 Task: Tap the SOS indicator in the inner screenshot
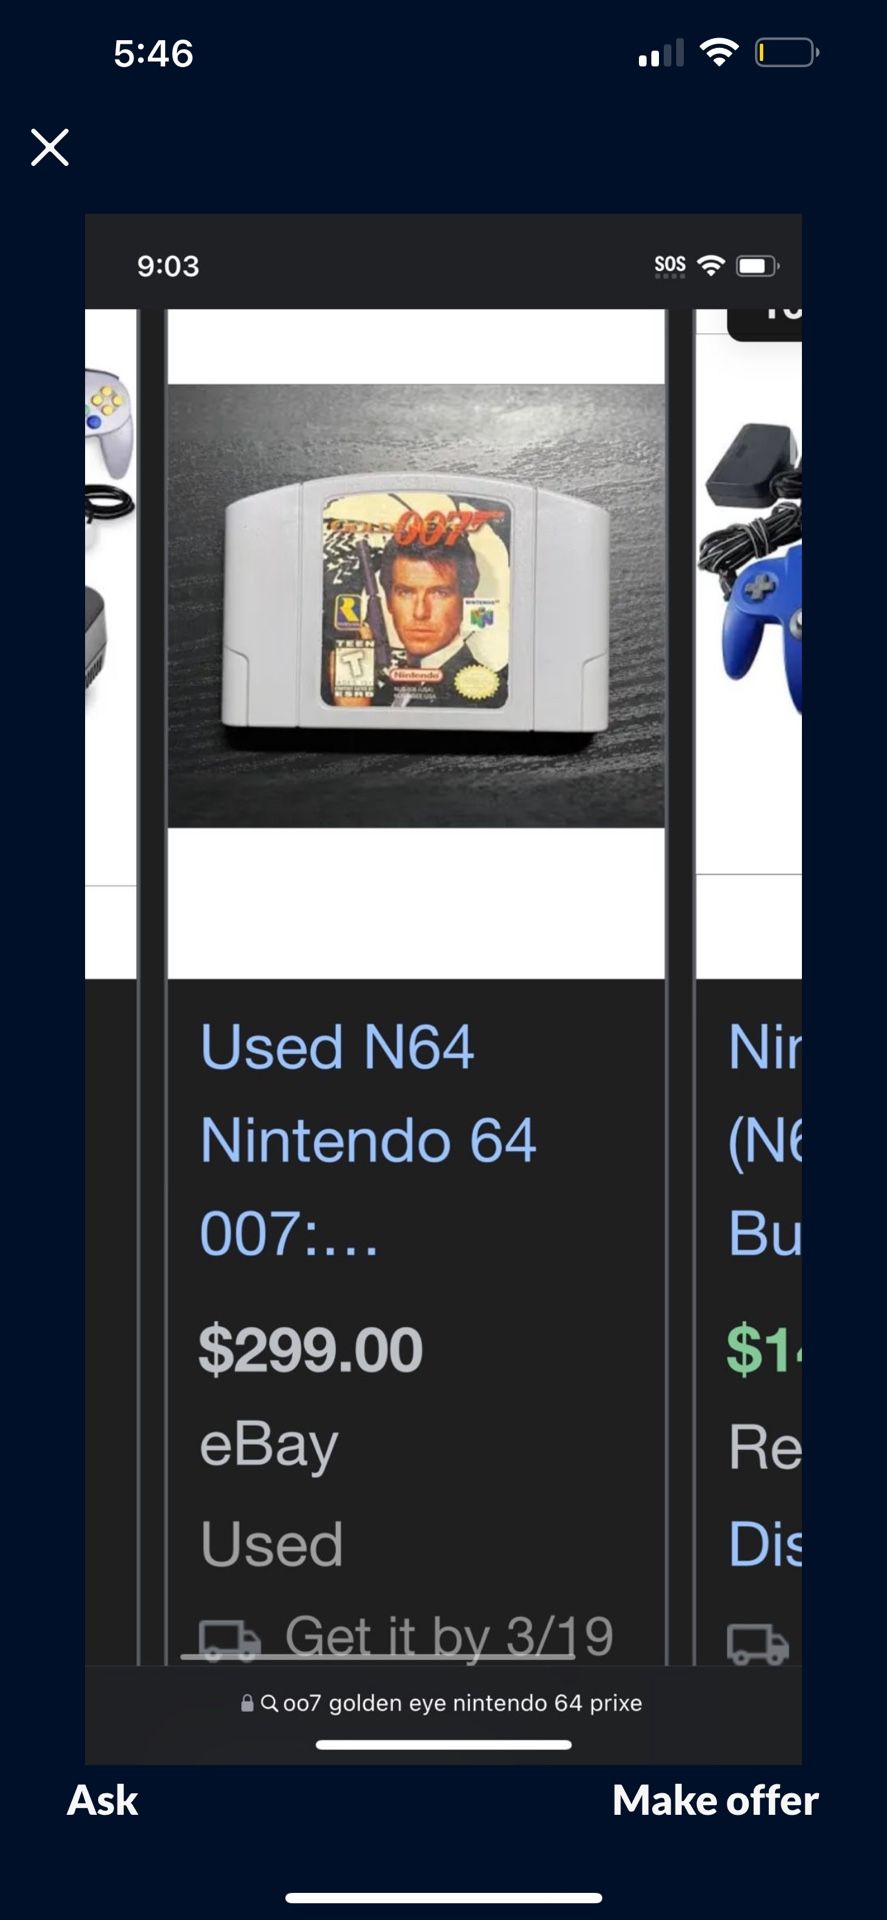tap(670, 266)
